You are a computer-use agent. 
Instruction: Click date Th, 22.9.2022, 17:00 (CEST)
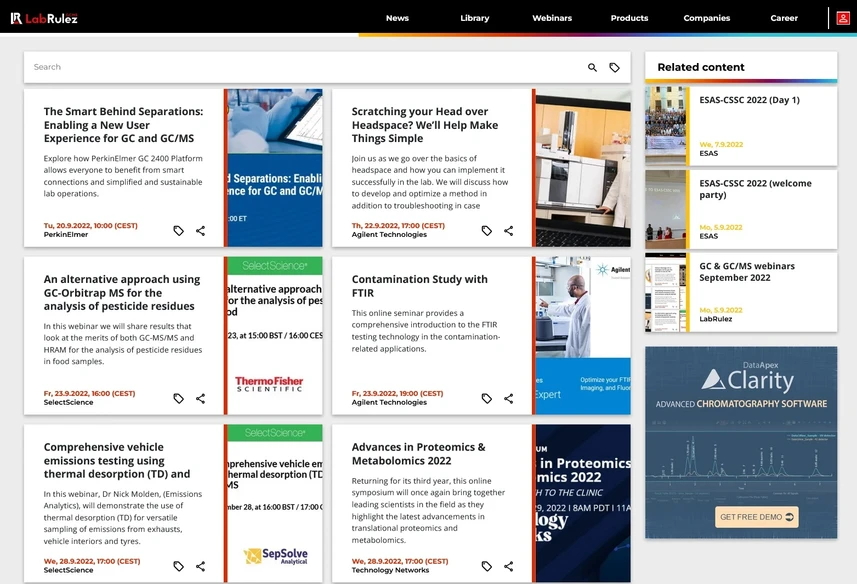398,226
